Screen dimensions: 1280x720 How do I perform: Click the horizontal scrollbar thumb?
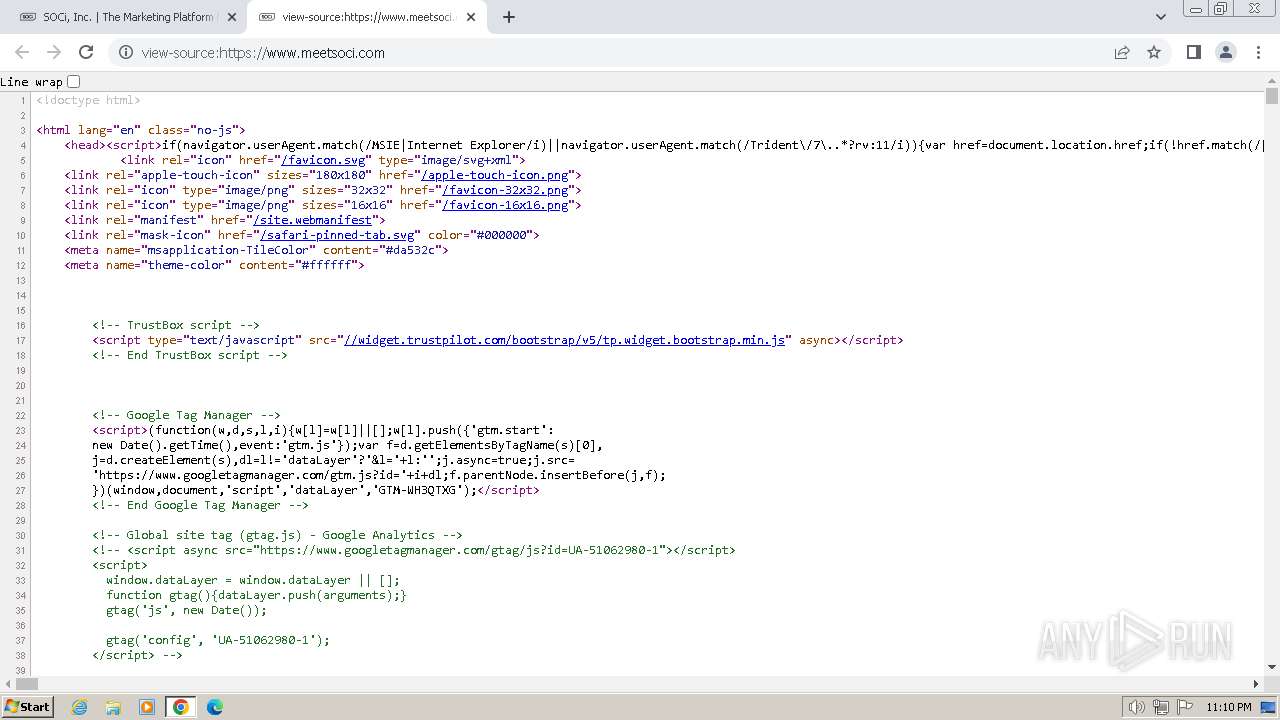point(26,684)
